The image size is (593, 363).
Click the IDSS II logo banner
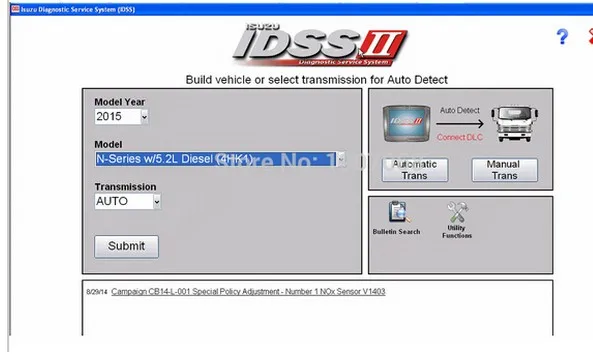(x=320, y=45)
